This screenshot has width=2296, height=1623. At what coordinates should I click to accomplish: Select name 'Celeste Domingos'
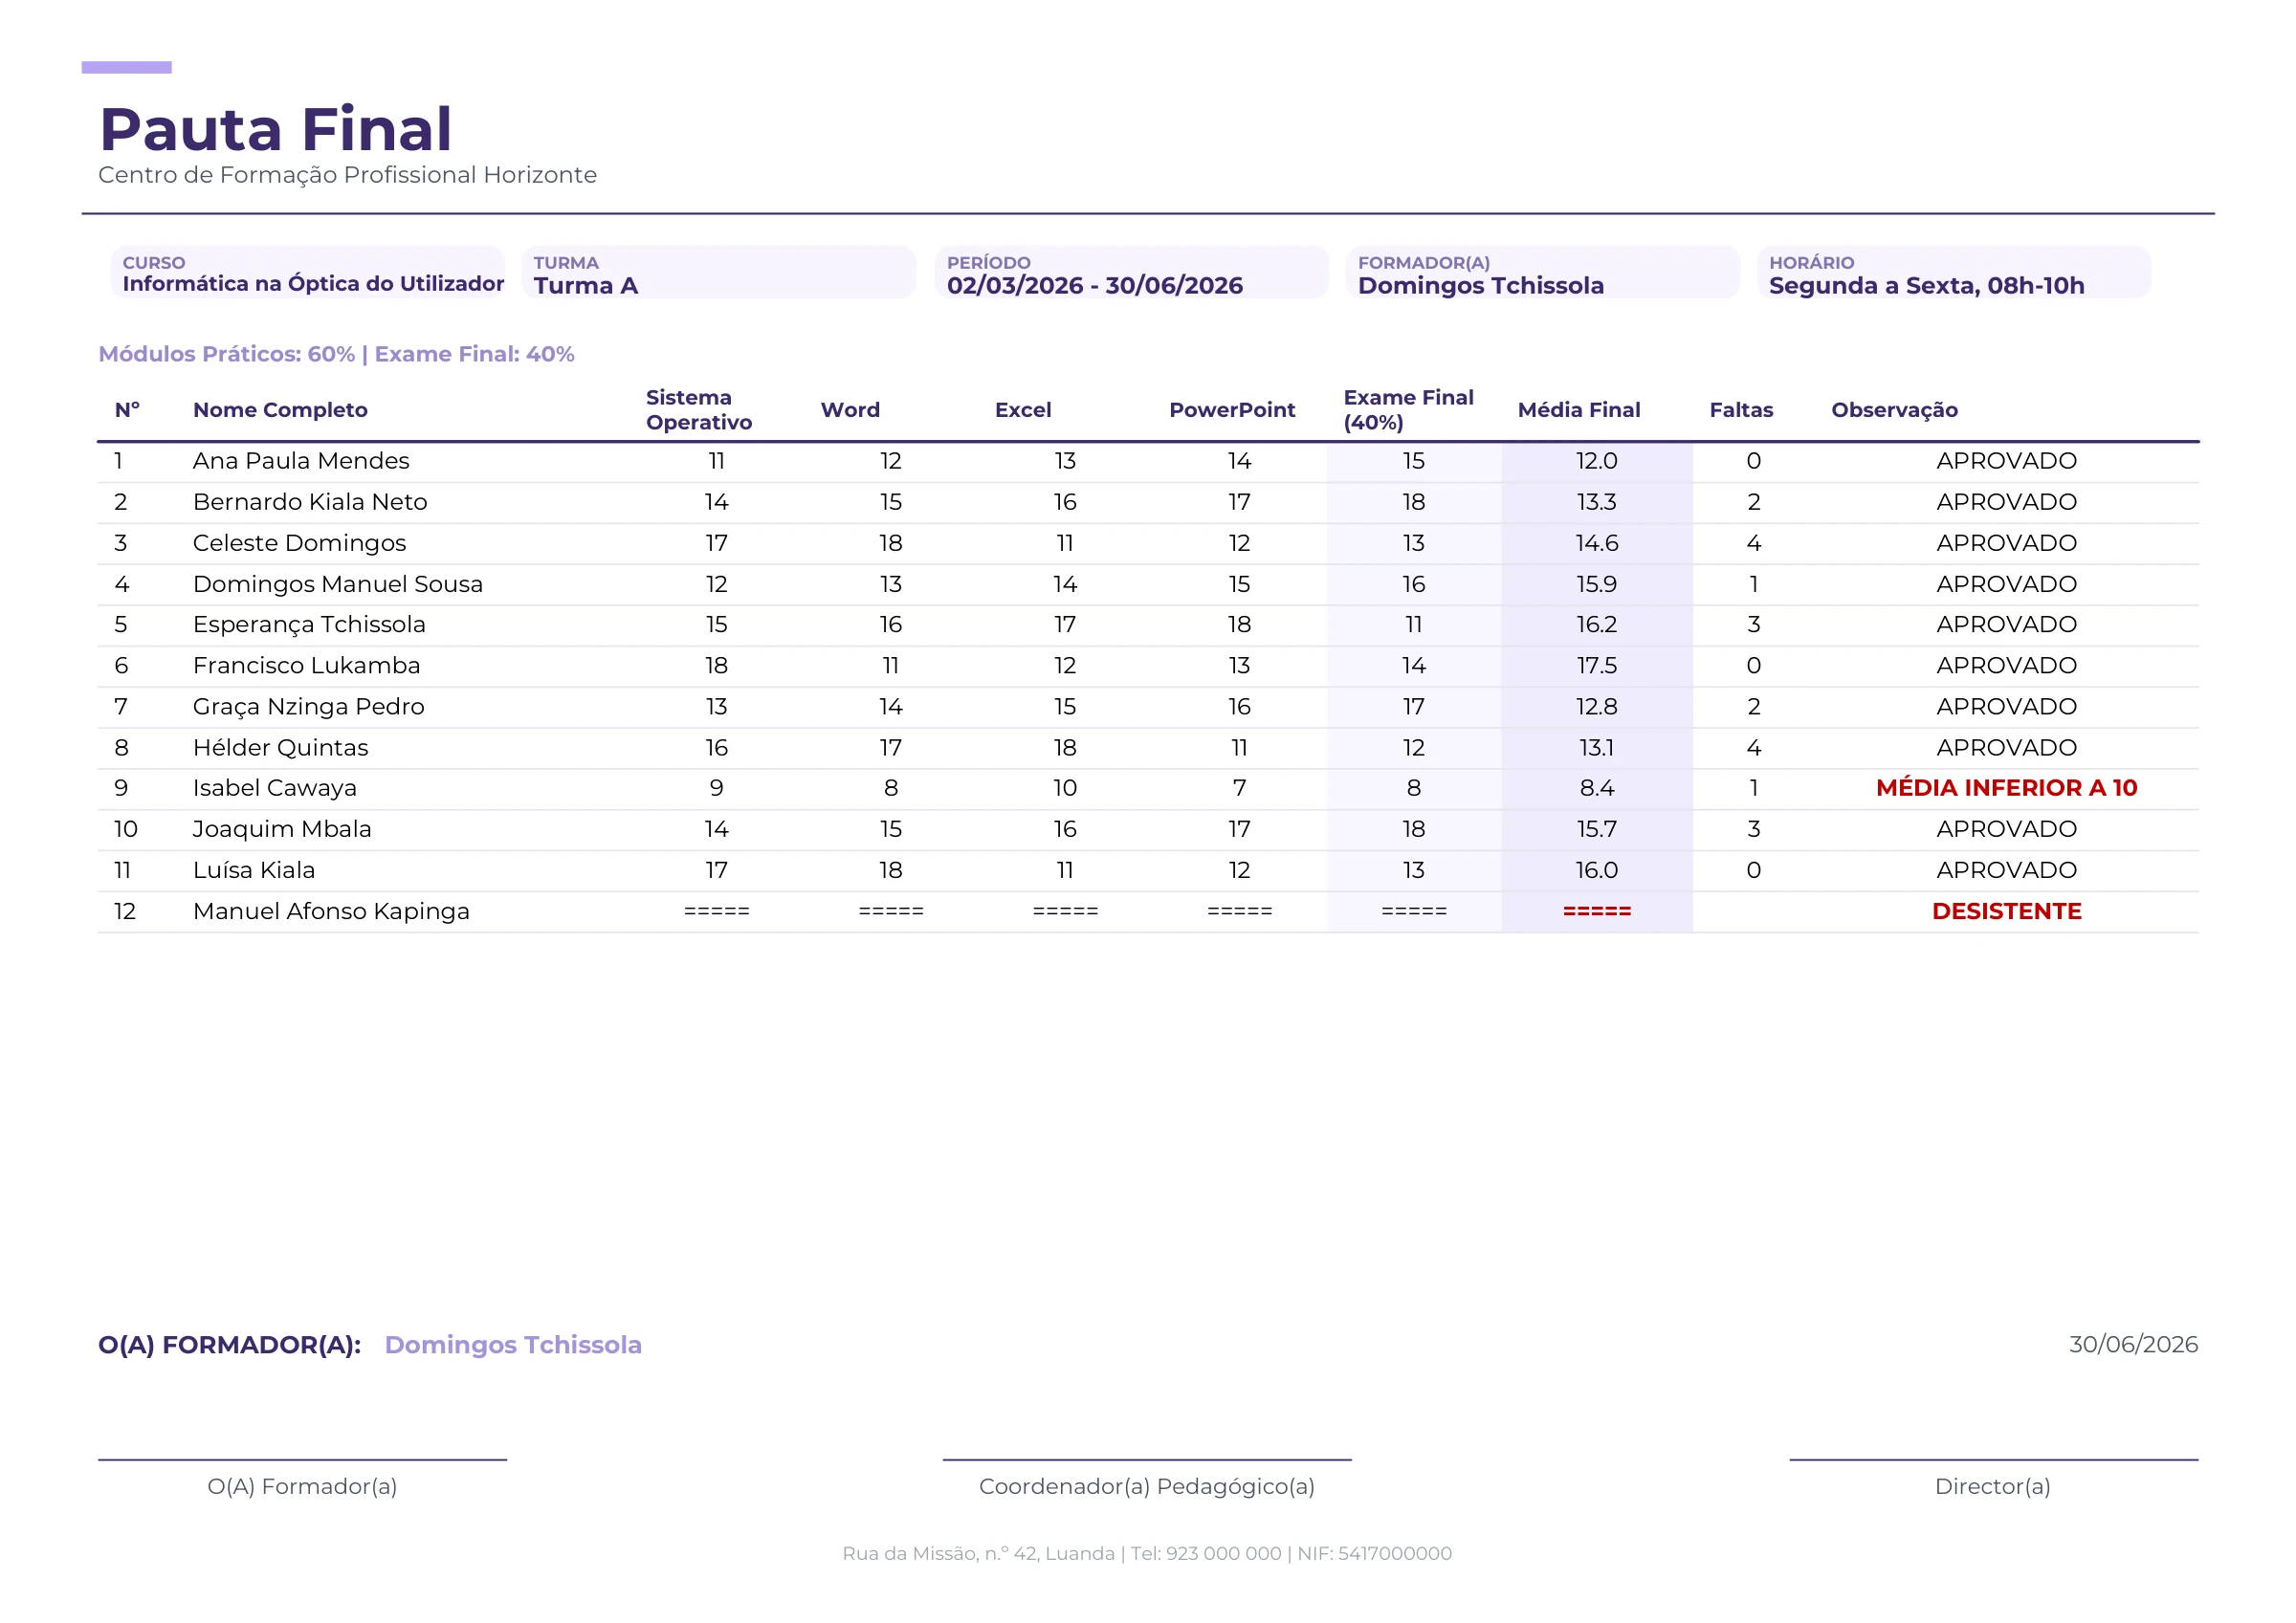[300, 543]
